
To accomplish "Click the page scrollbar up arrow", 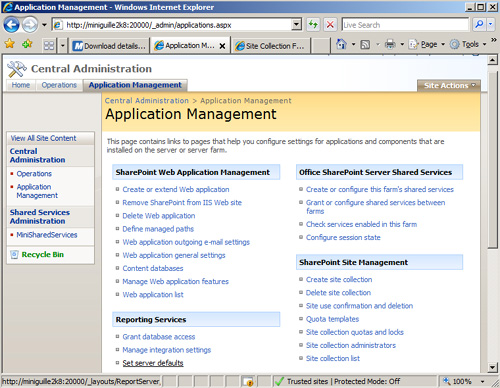I will point(493,60).
